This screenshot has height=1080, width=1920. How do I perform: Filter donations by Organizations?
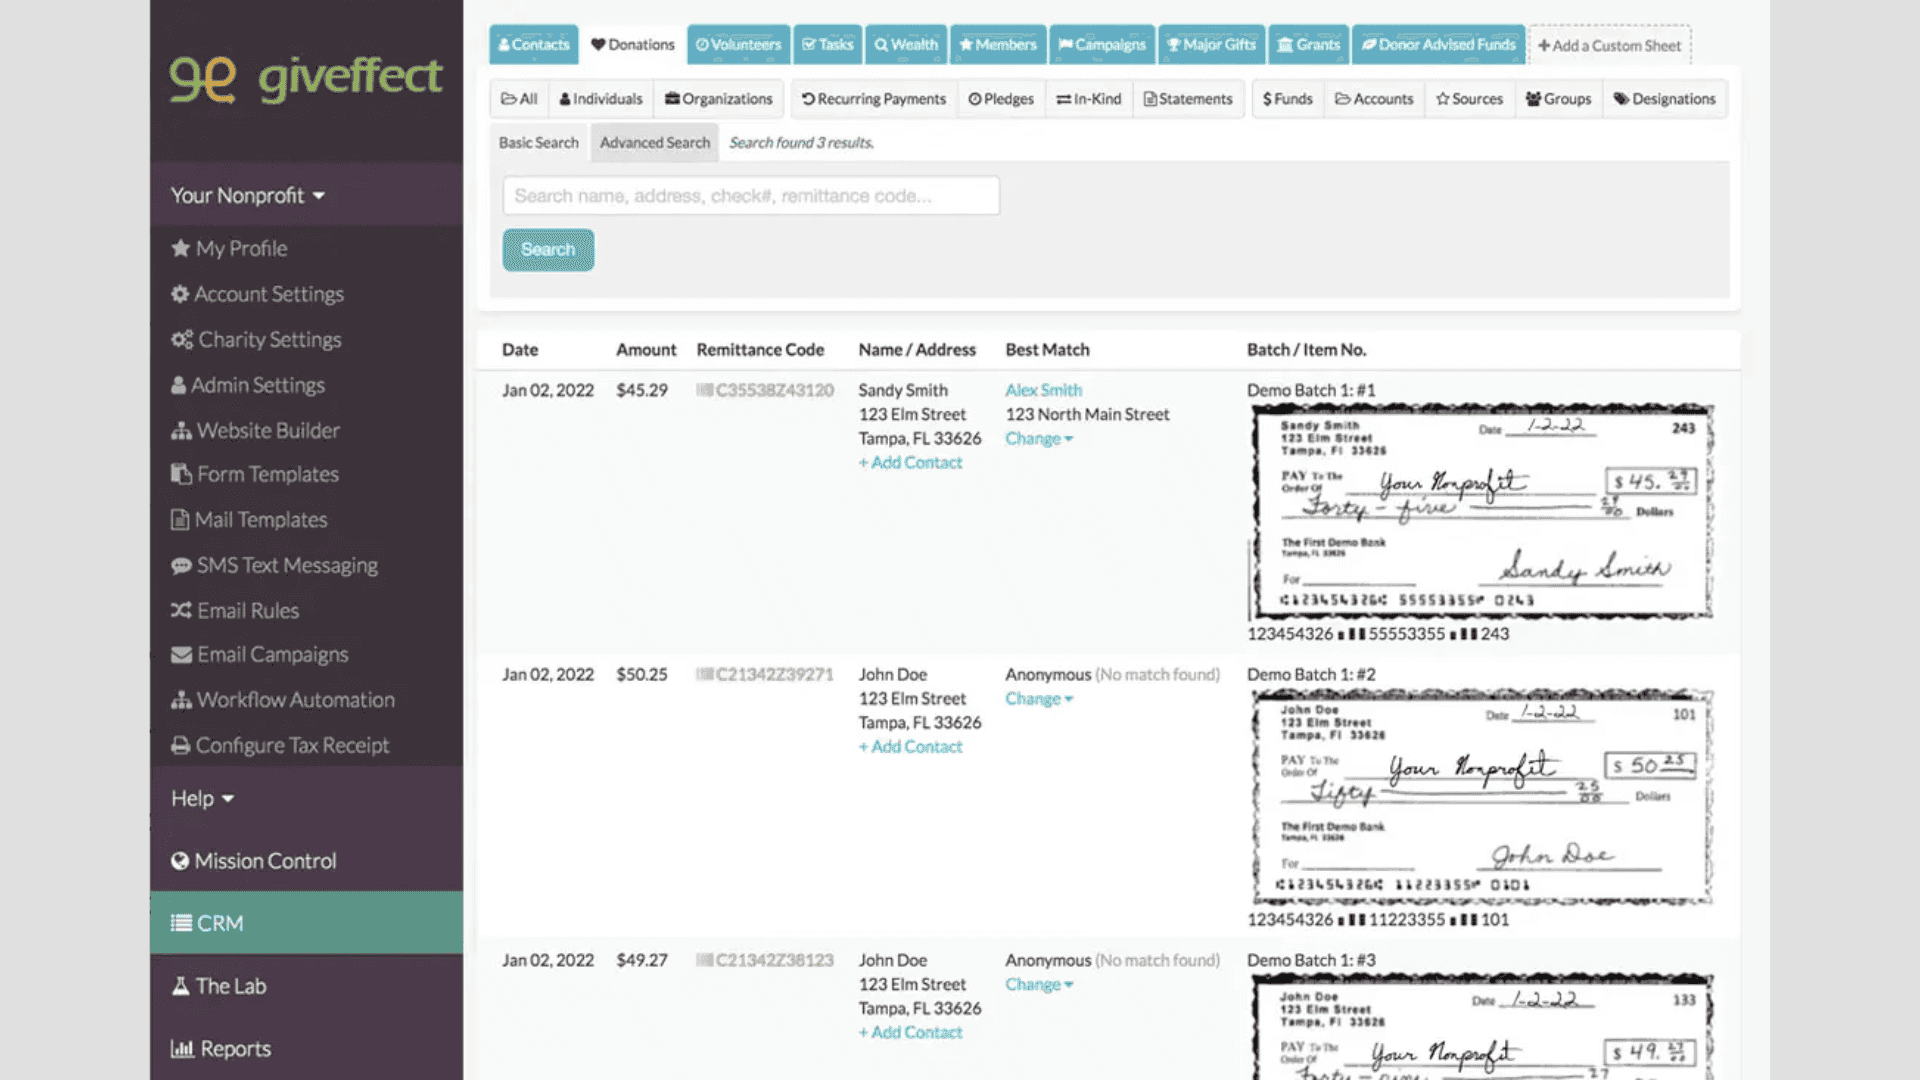coord(719,99)
